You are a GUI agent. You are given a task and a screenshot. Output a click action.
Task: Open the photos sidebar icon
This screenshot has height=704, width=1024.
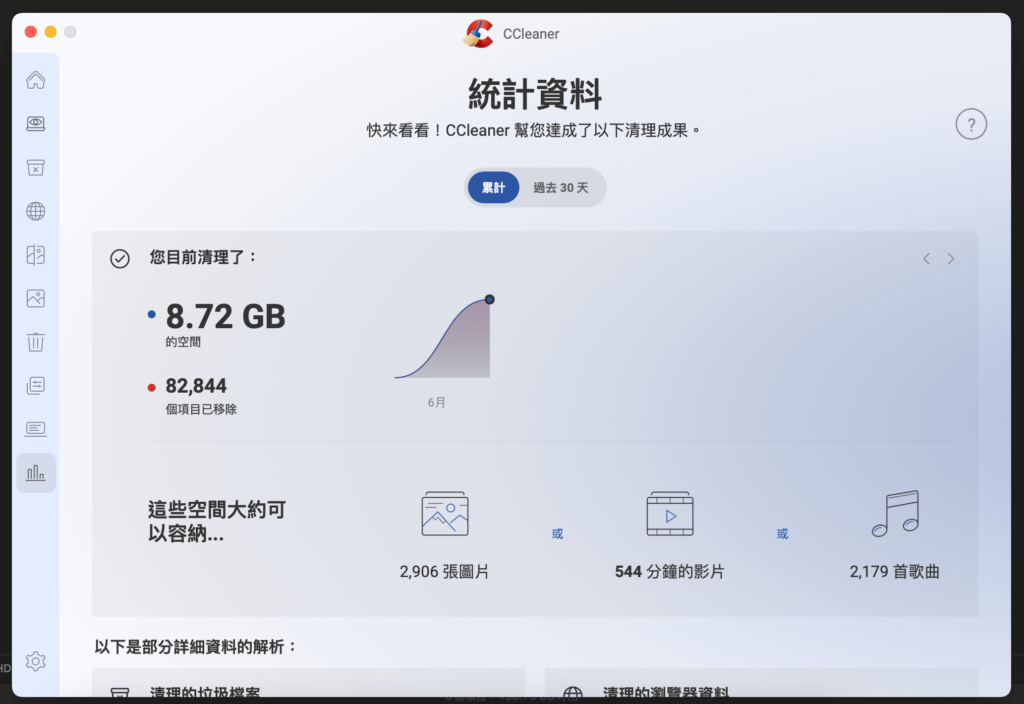35,298
